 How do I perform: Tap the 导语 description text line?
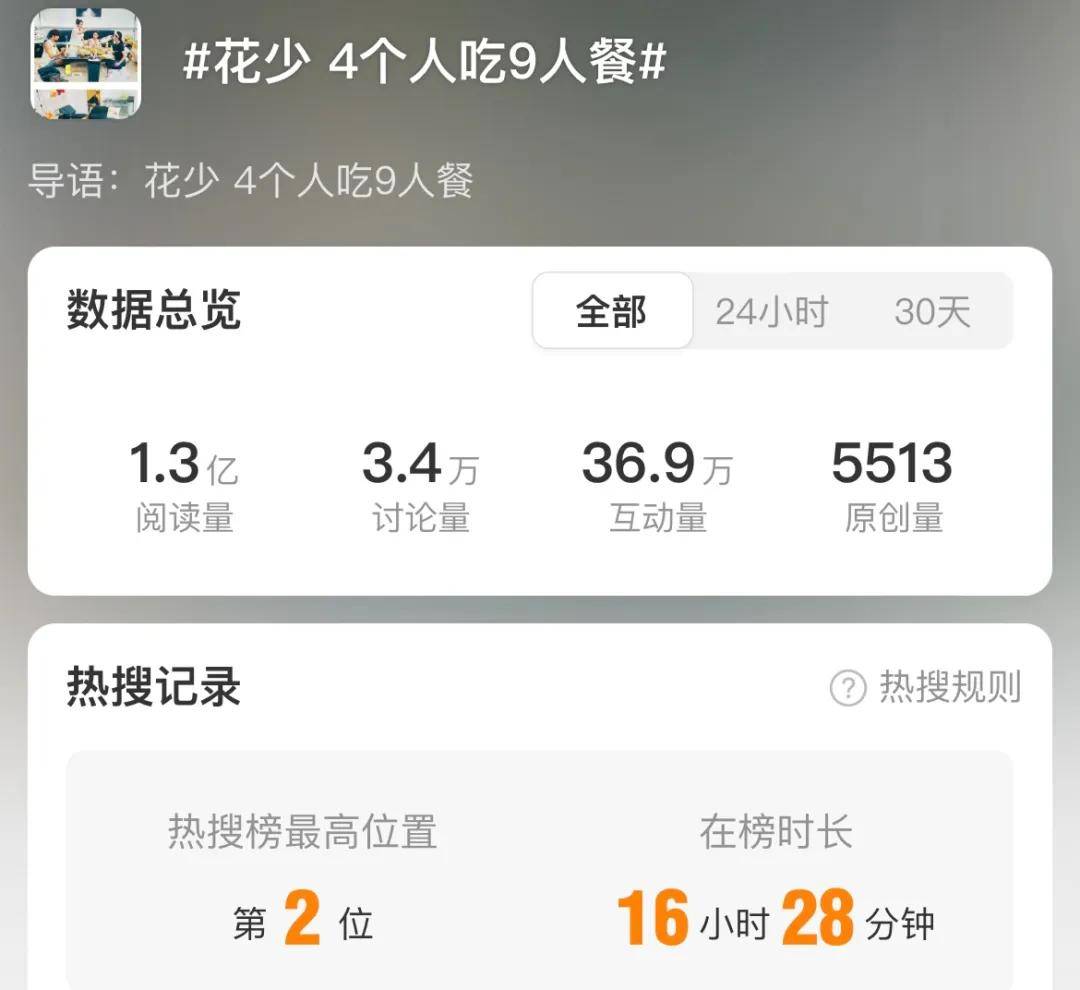[x=251, y=181]
